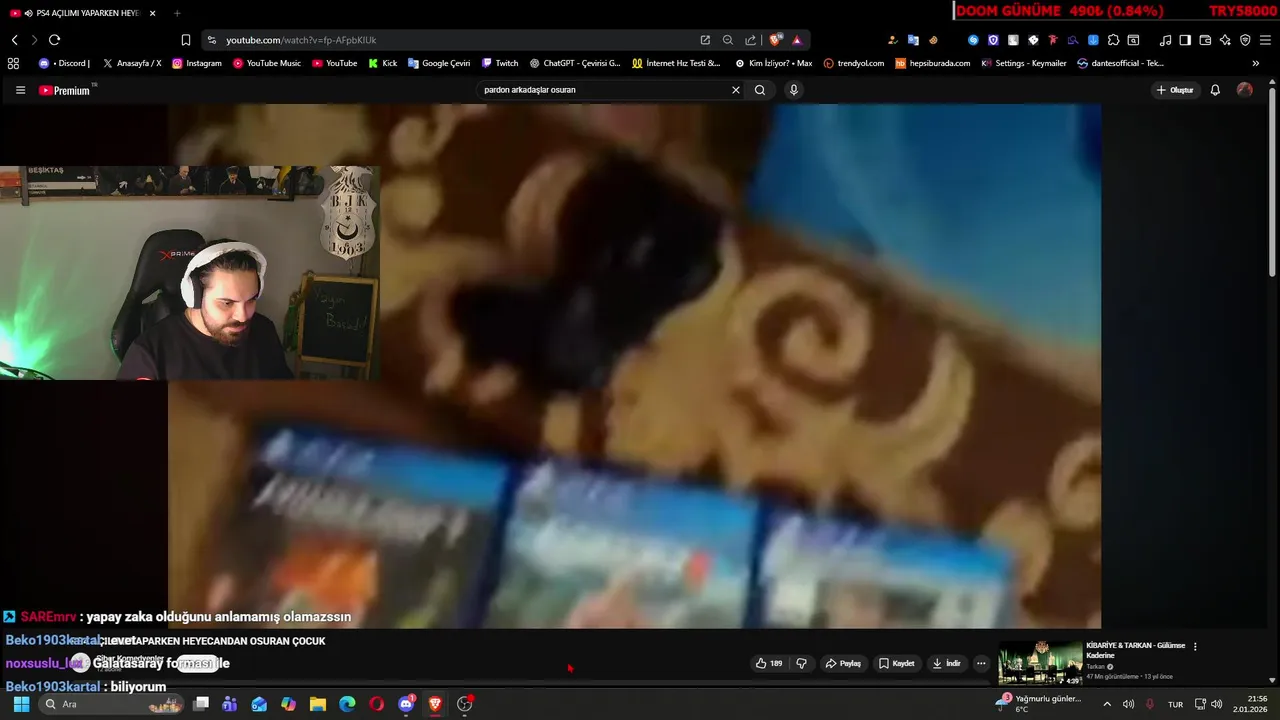This screenshot has height=720, width=1280.
Task: Download the video with İndir
Action: click(946, 663)
